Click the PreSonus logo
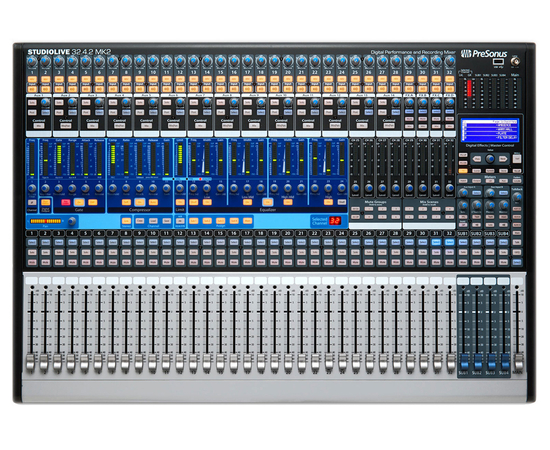 tap(484, 54)
